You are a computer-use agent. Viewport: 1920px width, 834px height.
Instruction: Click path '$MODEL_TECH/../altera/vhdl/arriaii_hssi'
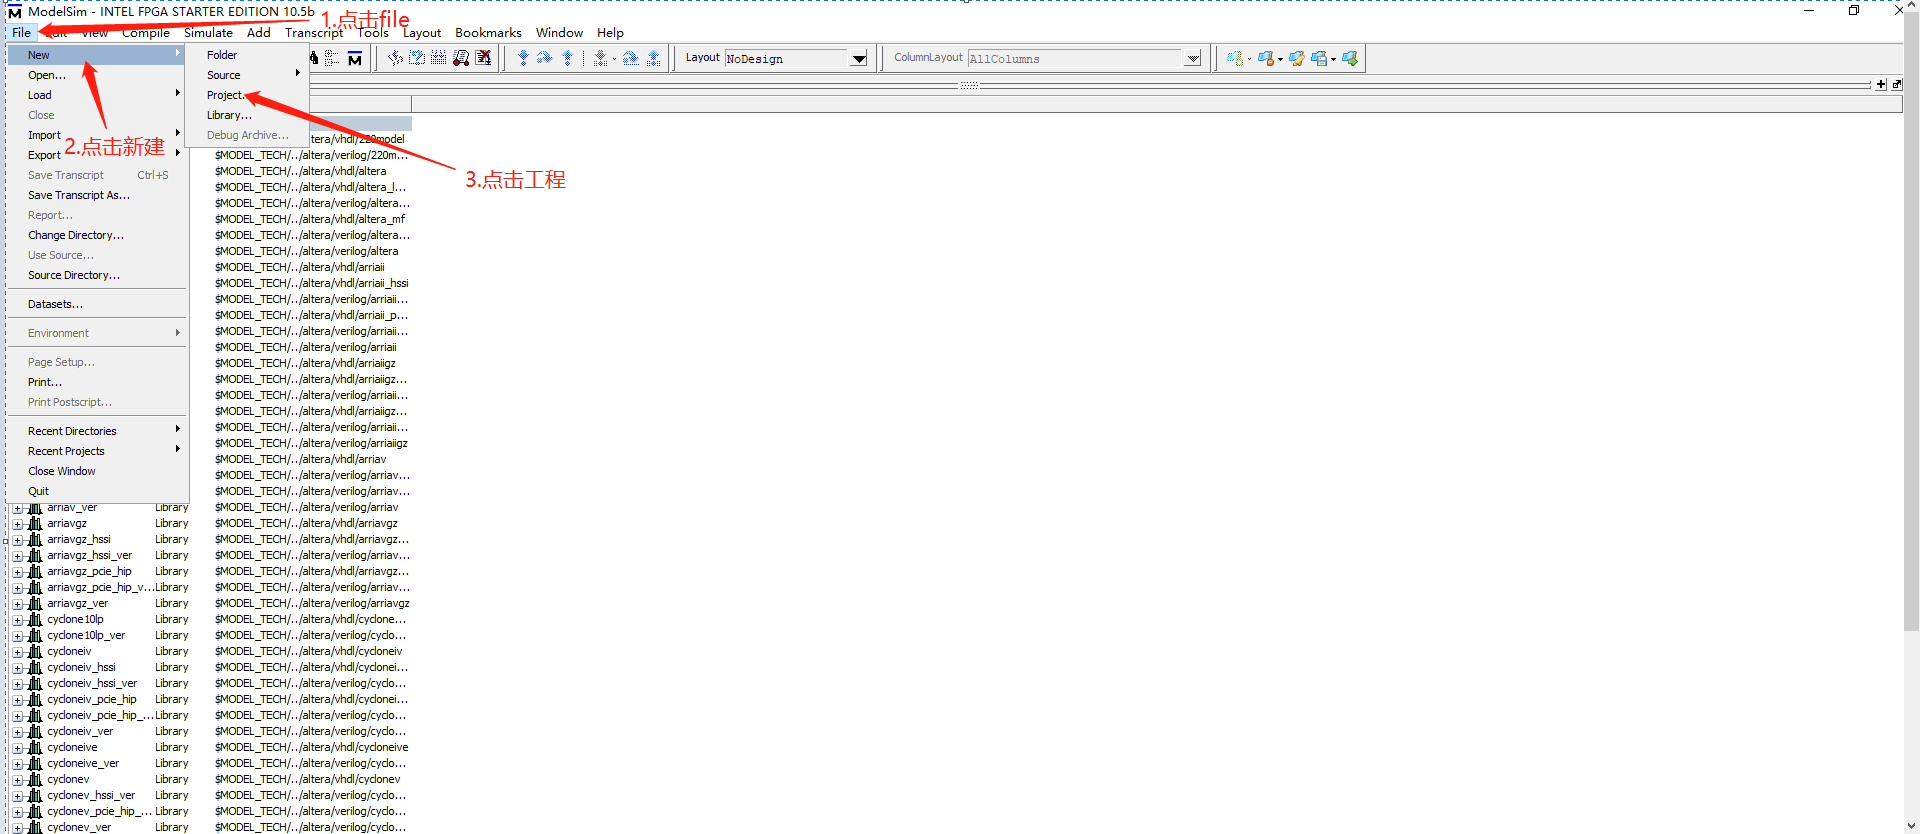tap(312, 283)
